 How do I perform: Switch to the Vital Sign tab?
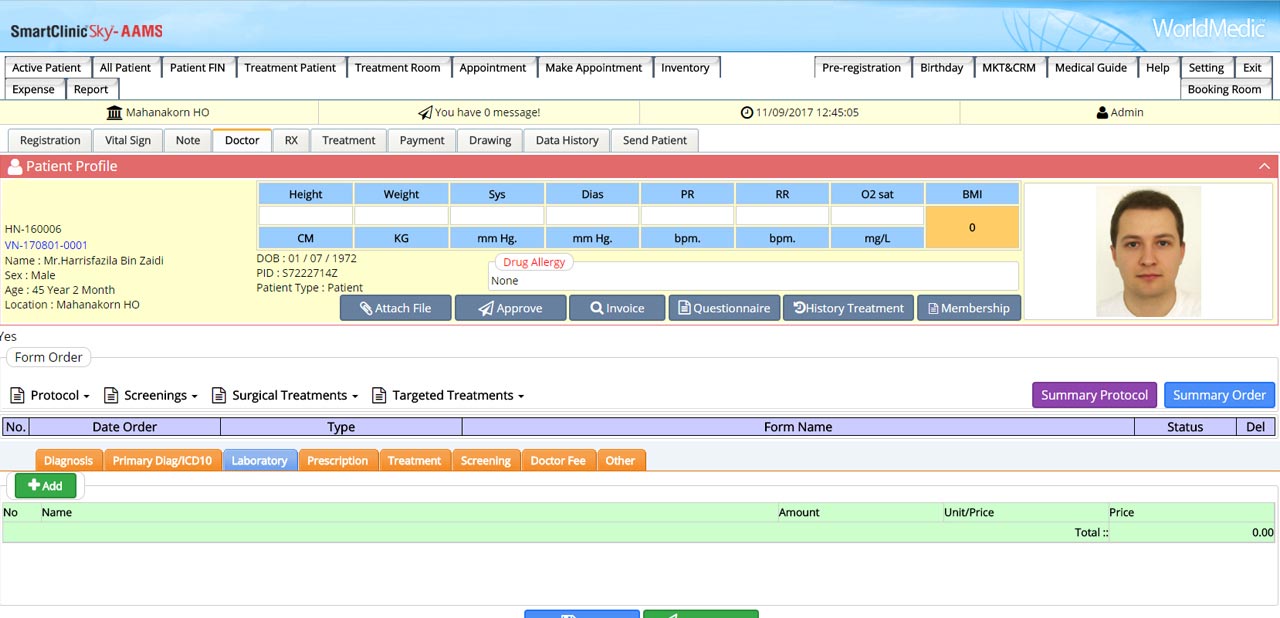128,140
